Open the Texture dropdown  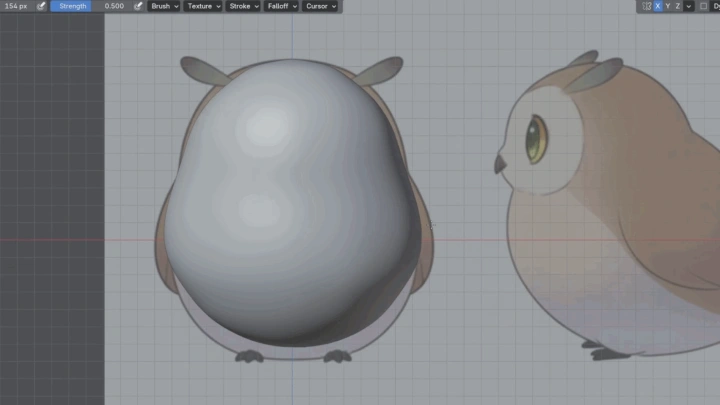point(203,6)
